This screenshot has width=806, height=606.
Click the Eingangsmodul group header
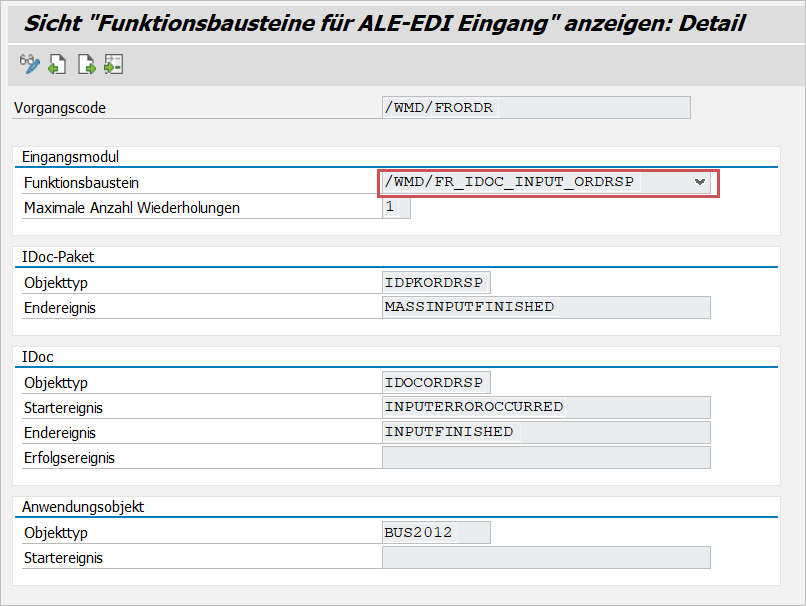point(71,157)
